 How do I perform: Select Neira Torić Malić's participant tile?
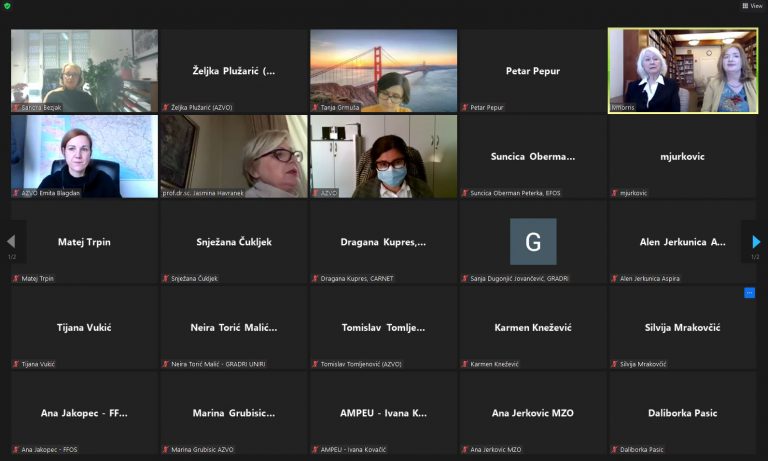pos(234,327)
